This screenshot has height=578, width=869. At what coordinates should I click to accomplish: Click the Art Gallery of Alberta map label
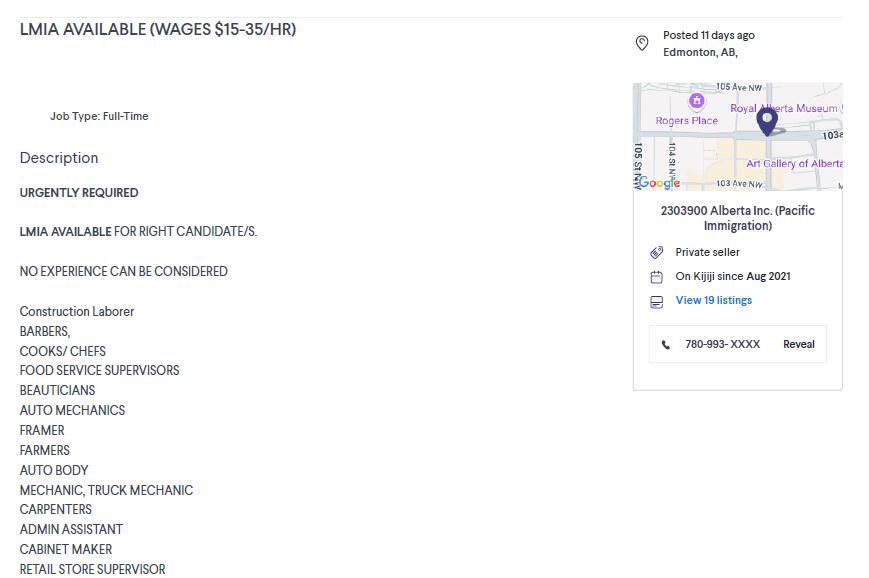tap(794, 164)
